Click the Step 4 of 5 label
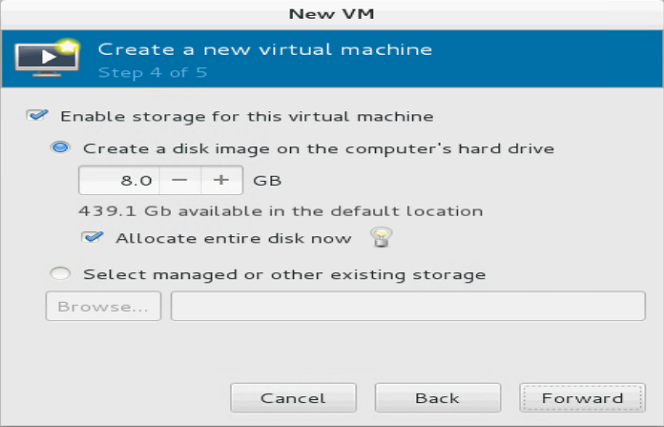Screen dimensions: 664x427 (152, 72)
